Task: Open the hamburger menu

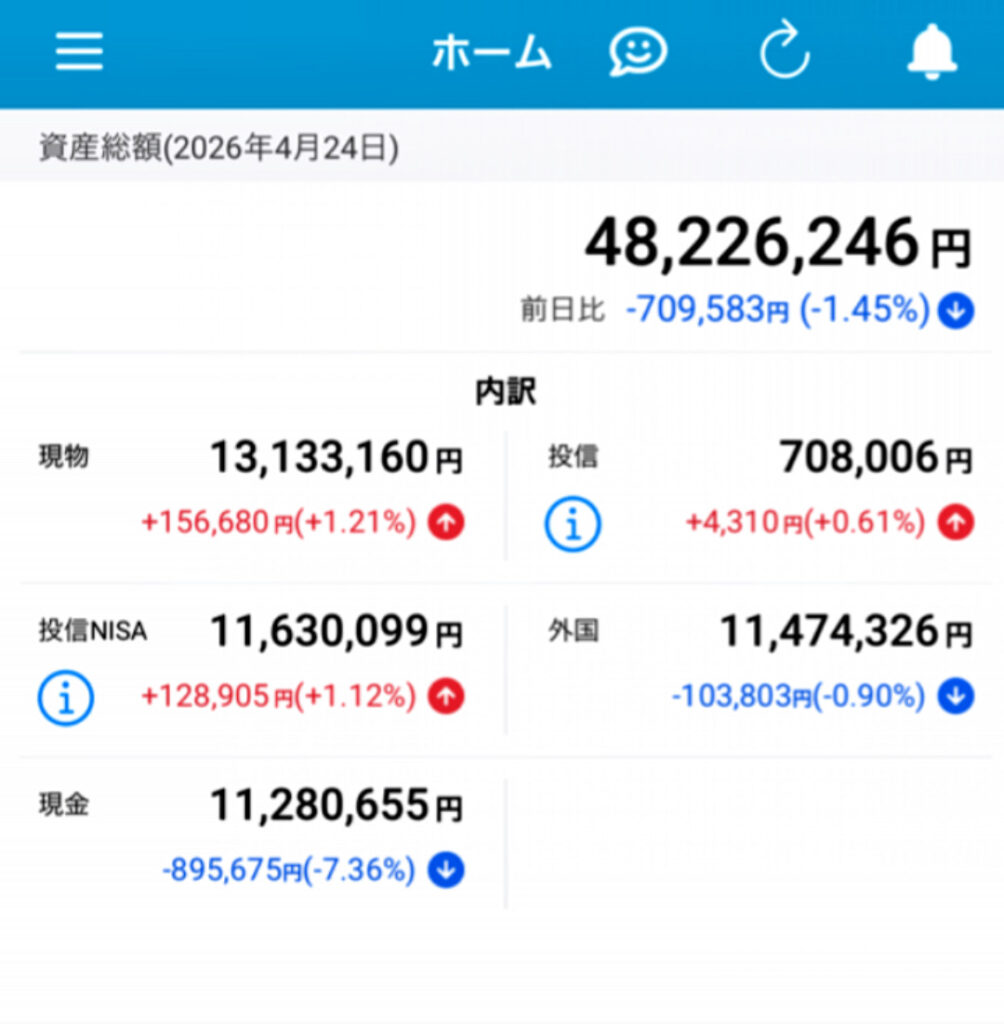Action: click(79, 51)
